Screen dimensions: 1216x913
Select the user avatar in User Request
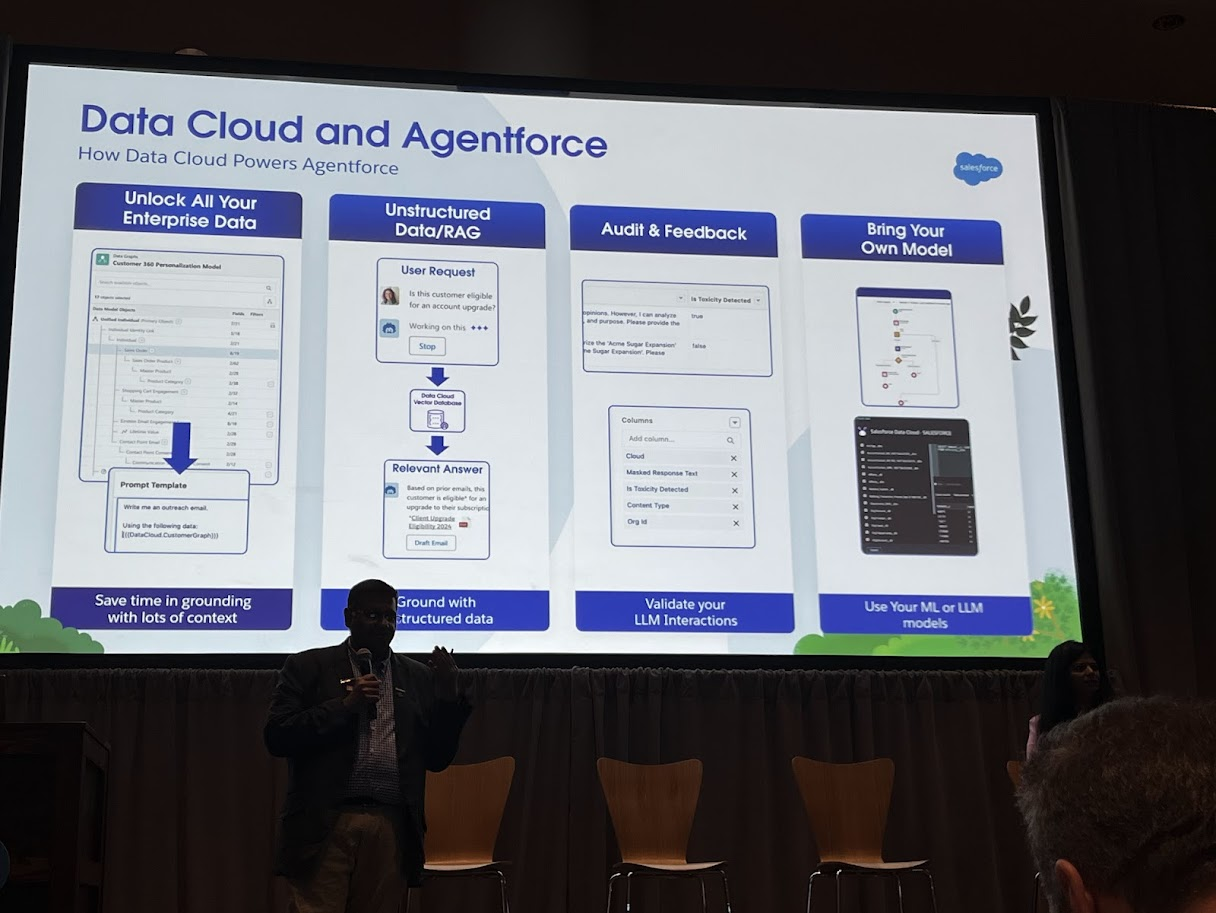coord(390,297)
